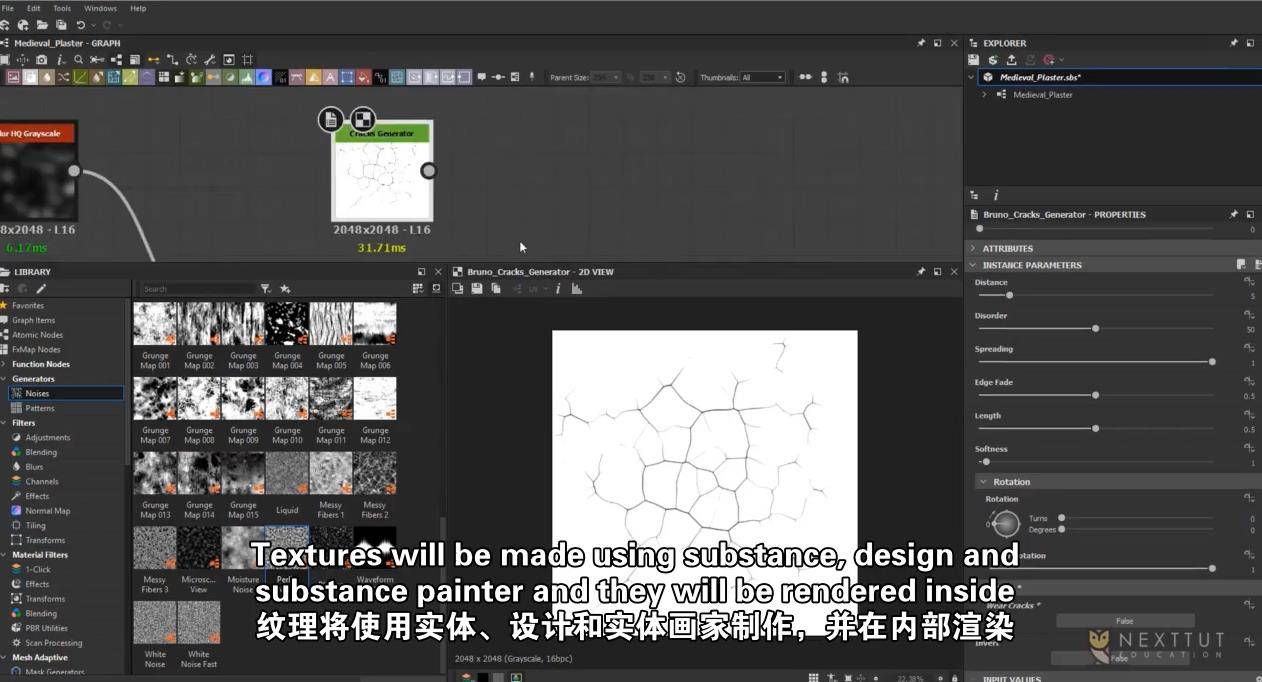Image resolution: width=1262 pixels, height=682 pixels.
Task: Pin the Graph panel
Action: pyautogui.click(x=921, y=43)
